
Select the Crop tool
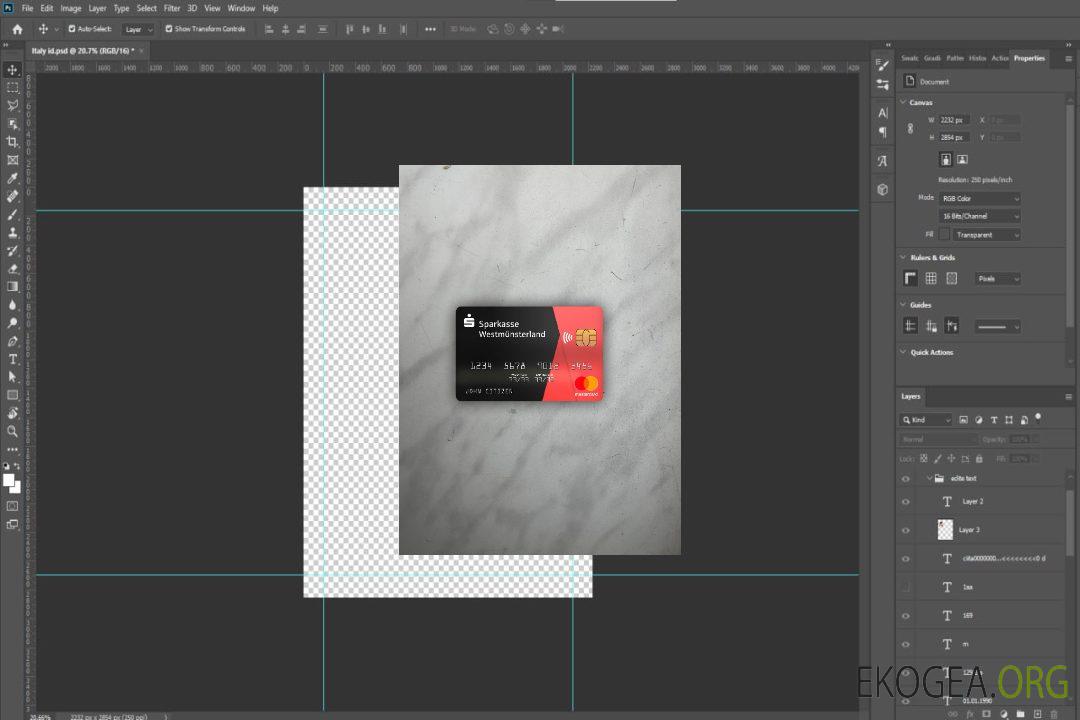[12, 142]
